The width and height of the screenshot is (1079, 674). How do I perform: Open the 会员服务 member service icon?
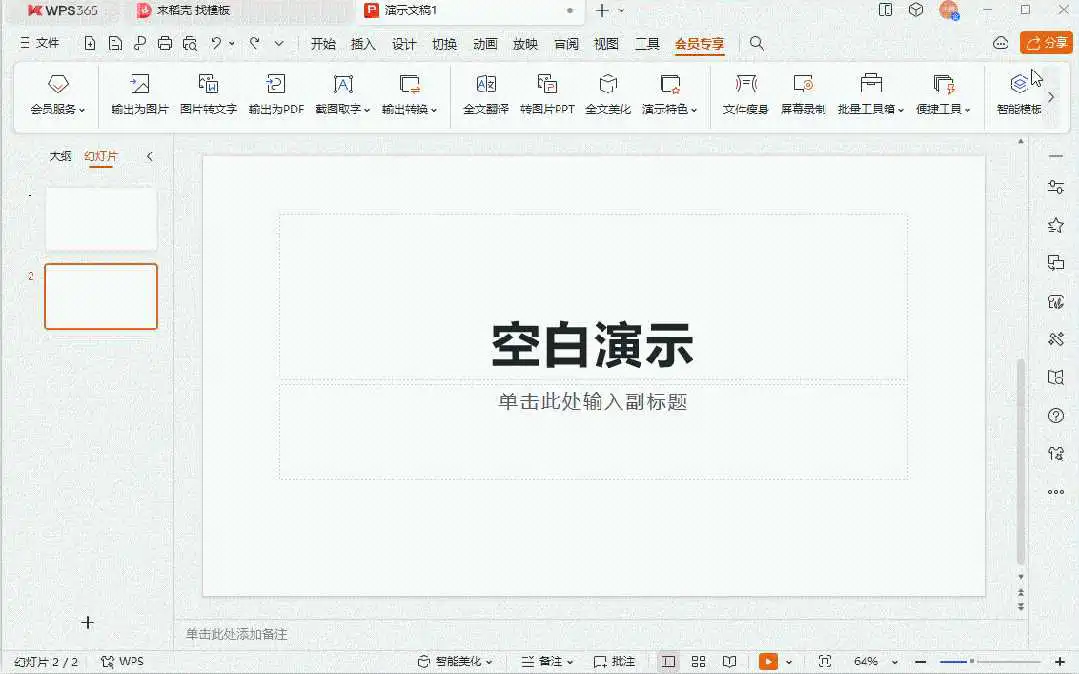click(x=58, y=94)
